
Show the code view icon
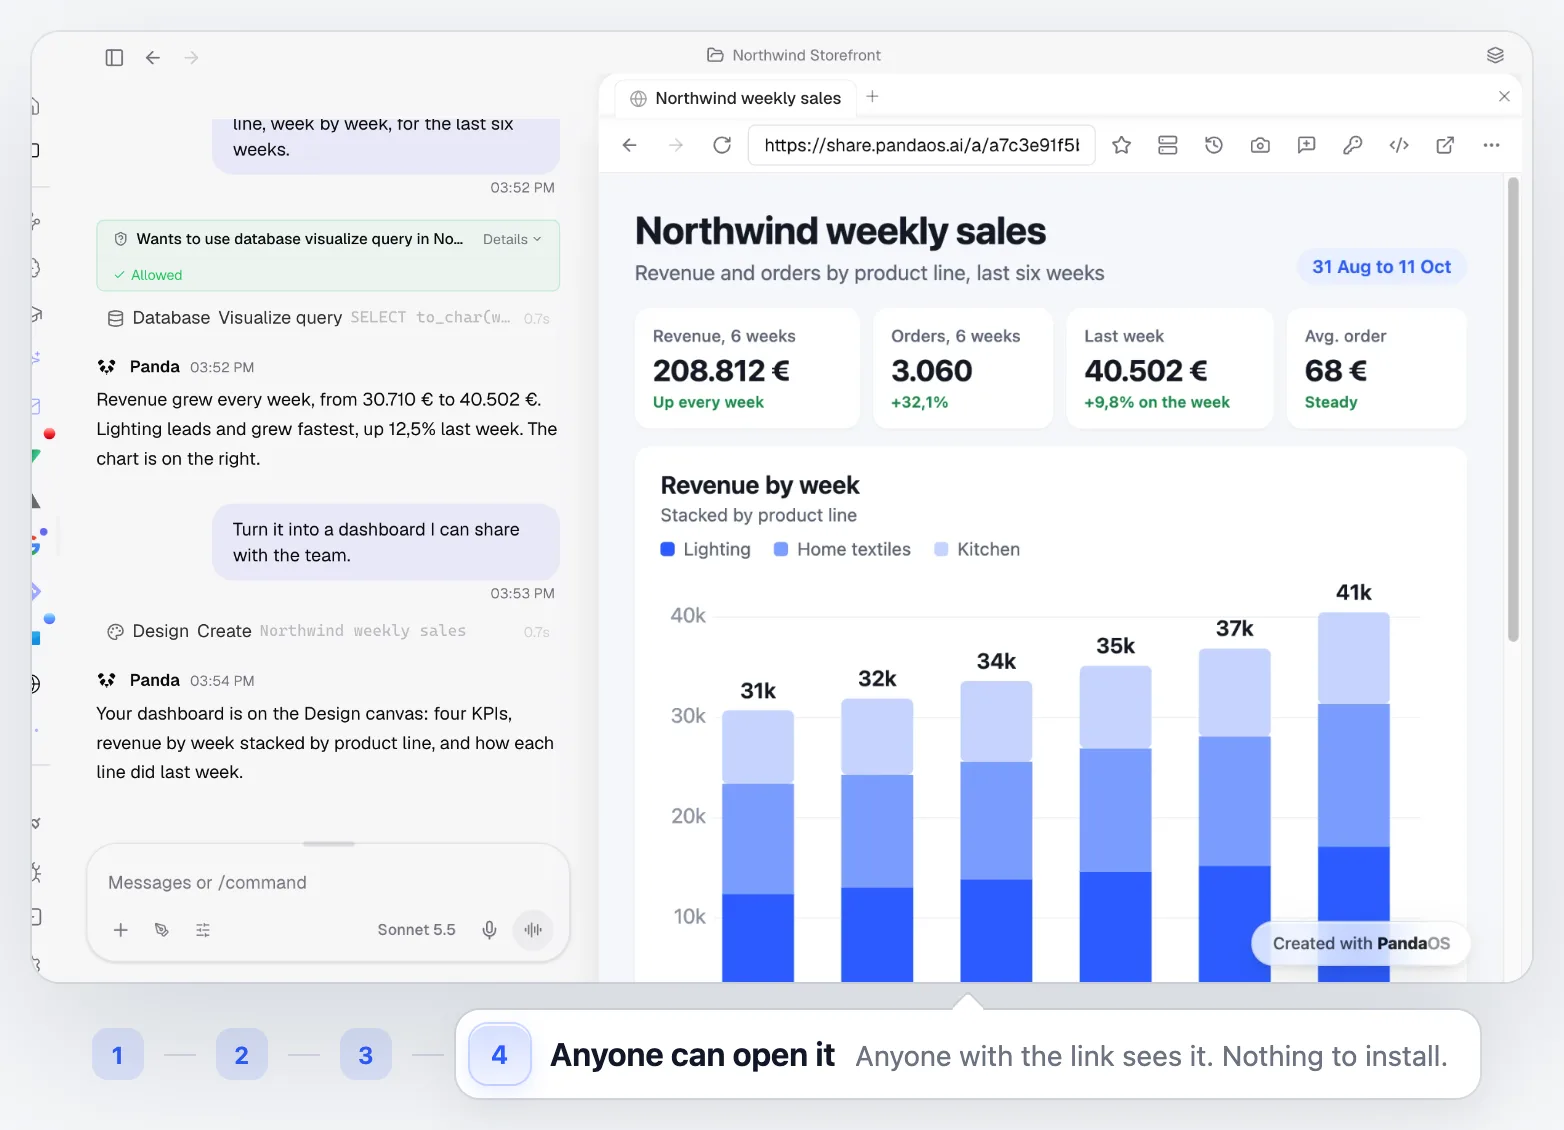[x=1399, y=145]
